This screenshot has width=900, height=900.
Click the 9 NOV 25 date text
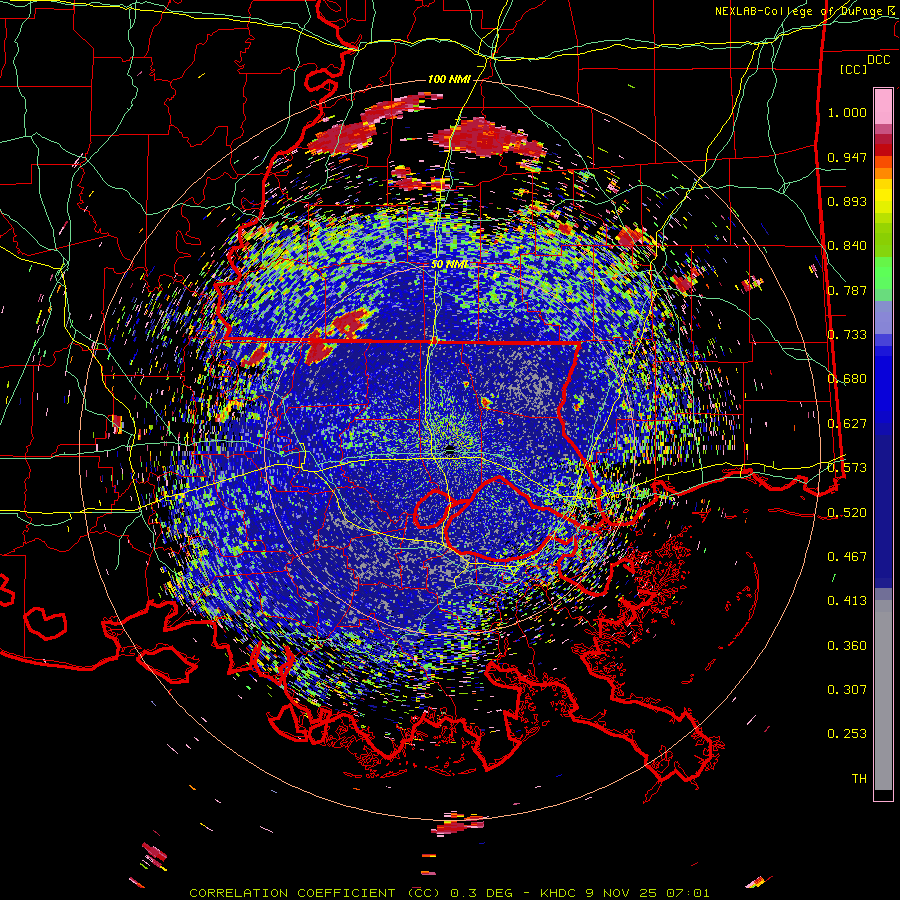point(621,893)
